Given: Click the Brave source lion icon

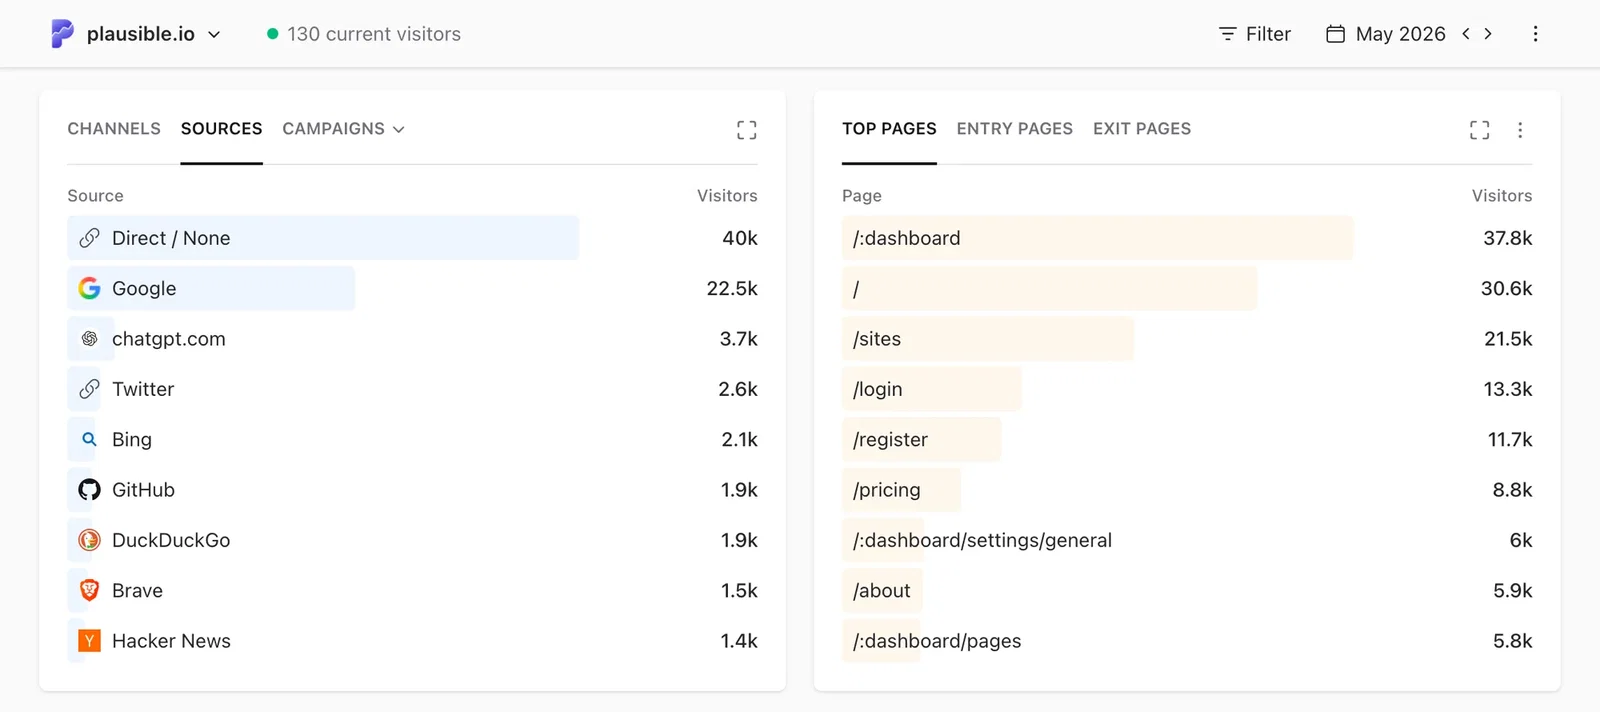Looking at the screenshot, I should click(89, 590).
